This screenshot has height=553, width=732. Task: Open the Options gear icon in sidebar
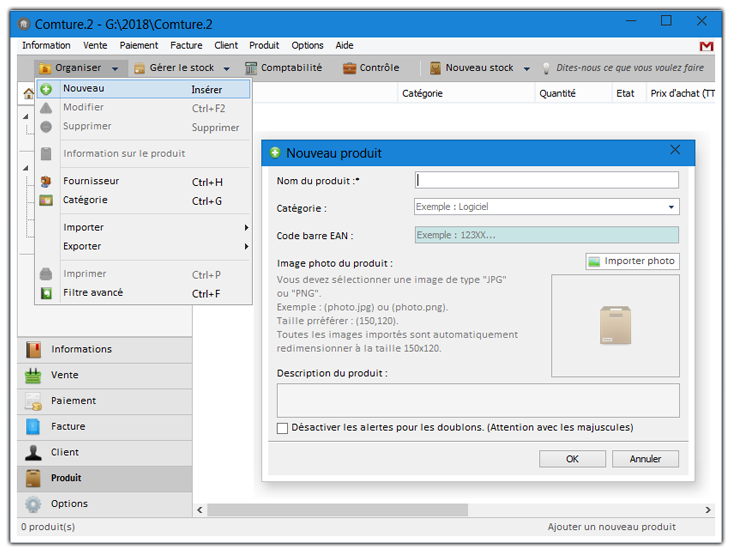click(34, 504)
